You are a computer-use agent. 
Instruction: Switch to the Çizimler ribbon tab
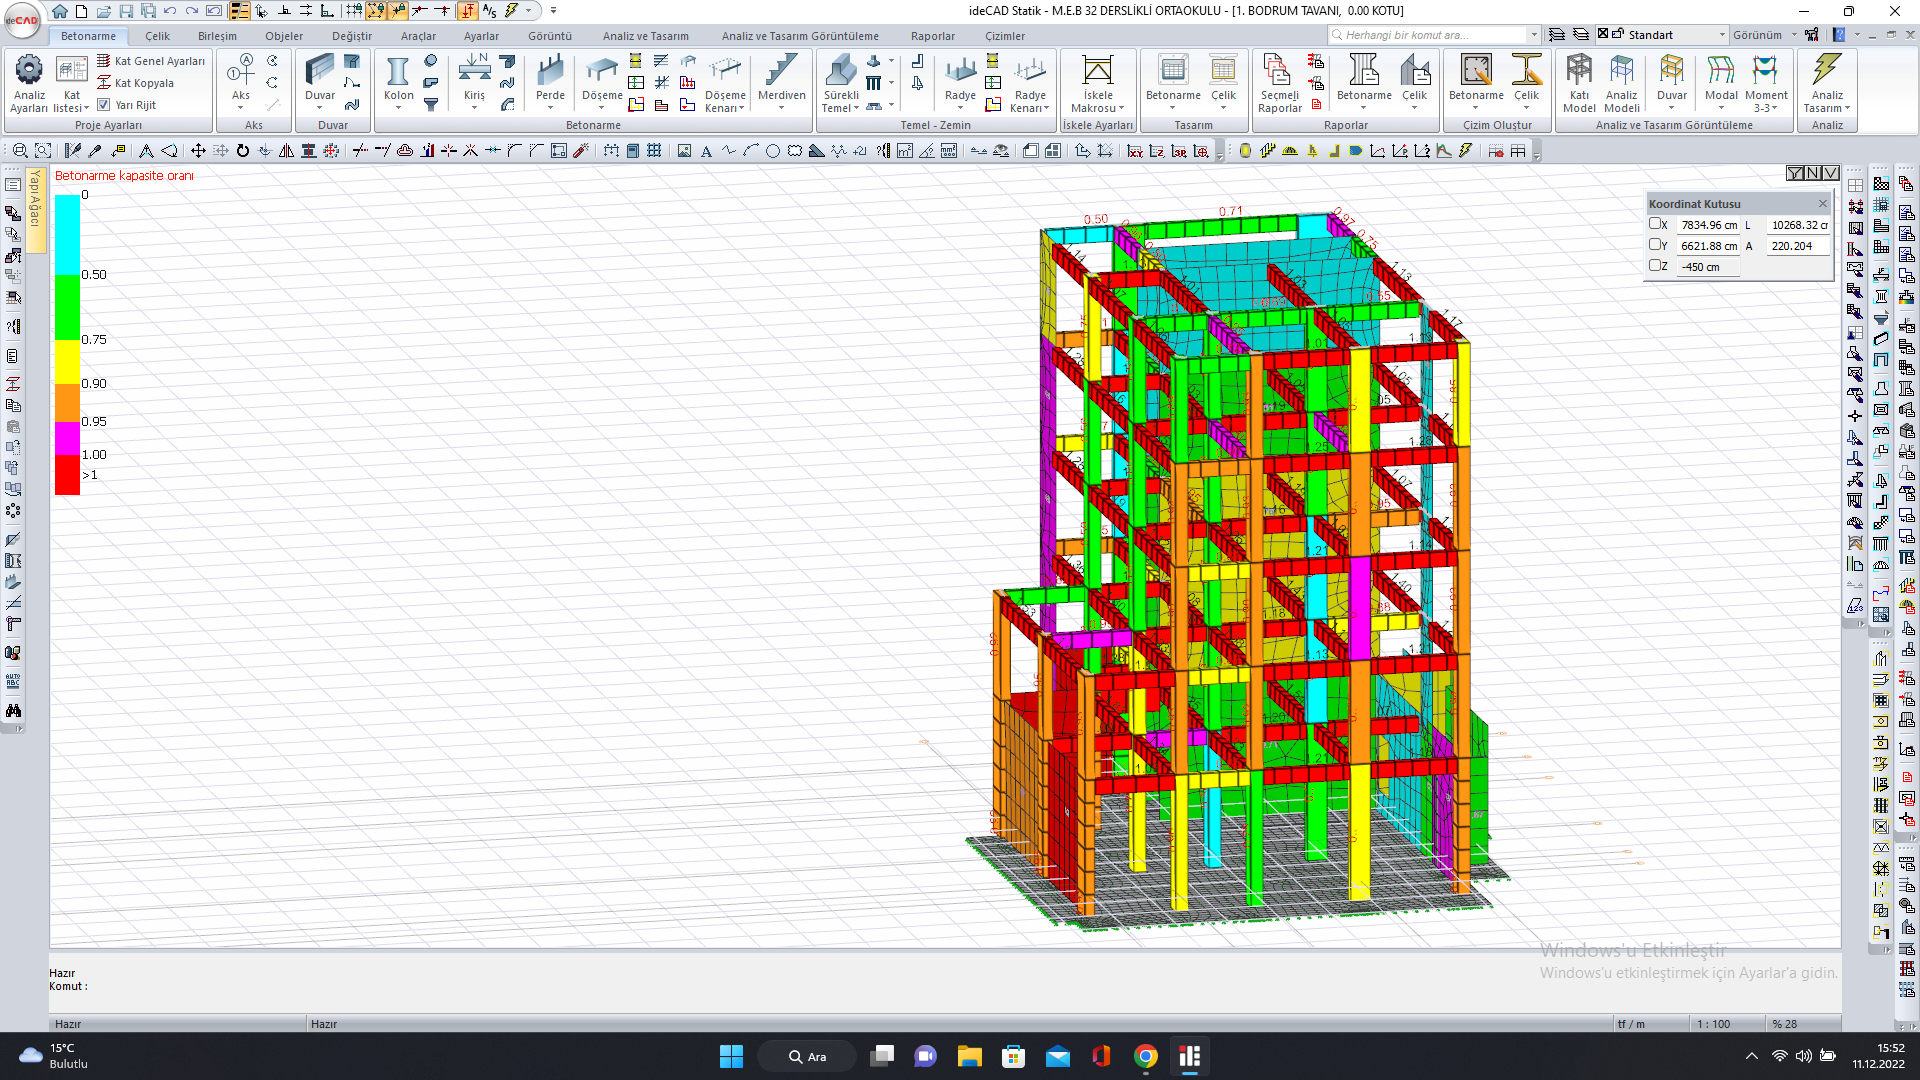coord(1005,36)
